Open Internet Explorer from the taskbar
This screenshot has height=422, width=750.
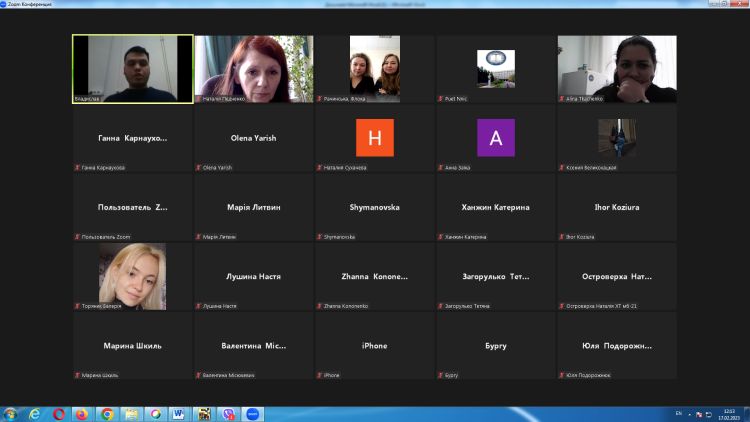(35, 413)
